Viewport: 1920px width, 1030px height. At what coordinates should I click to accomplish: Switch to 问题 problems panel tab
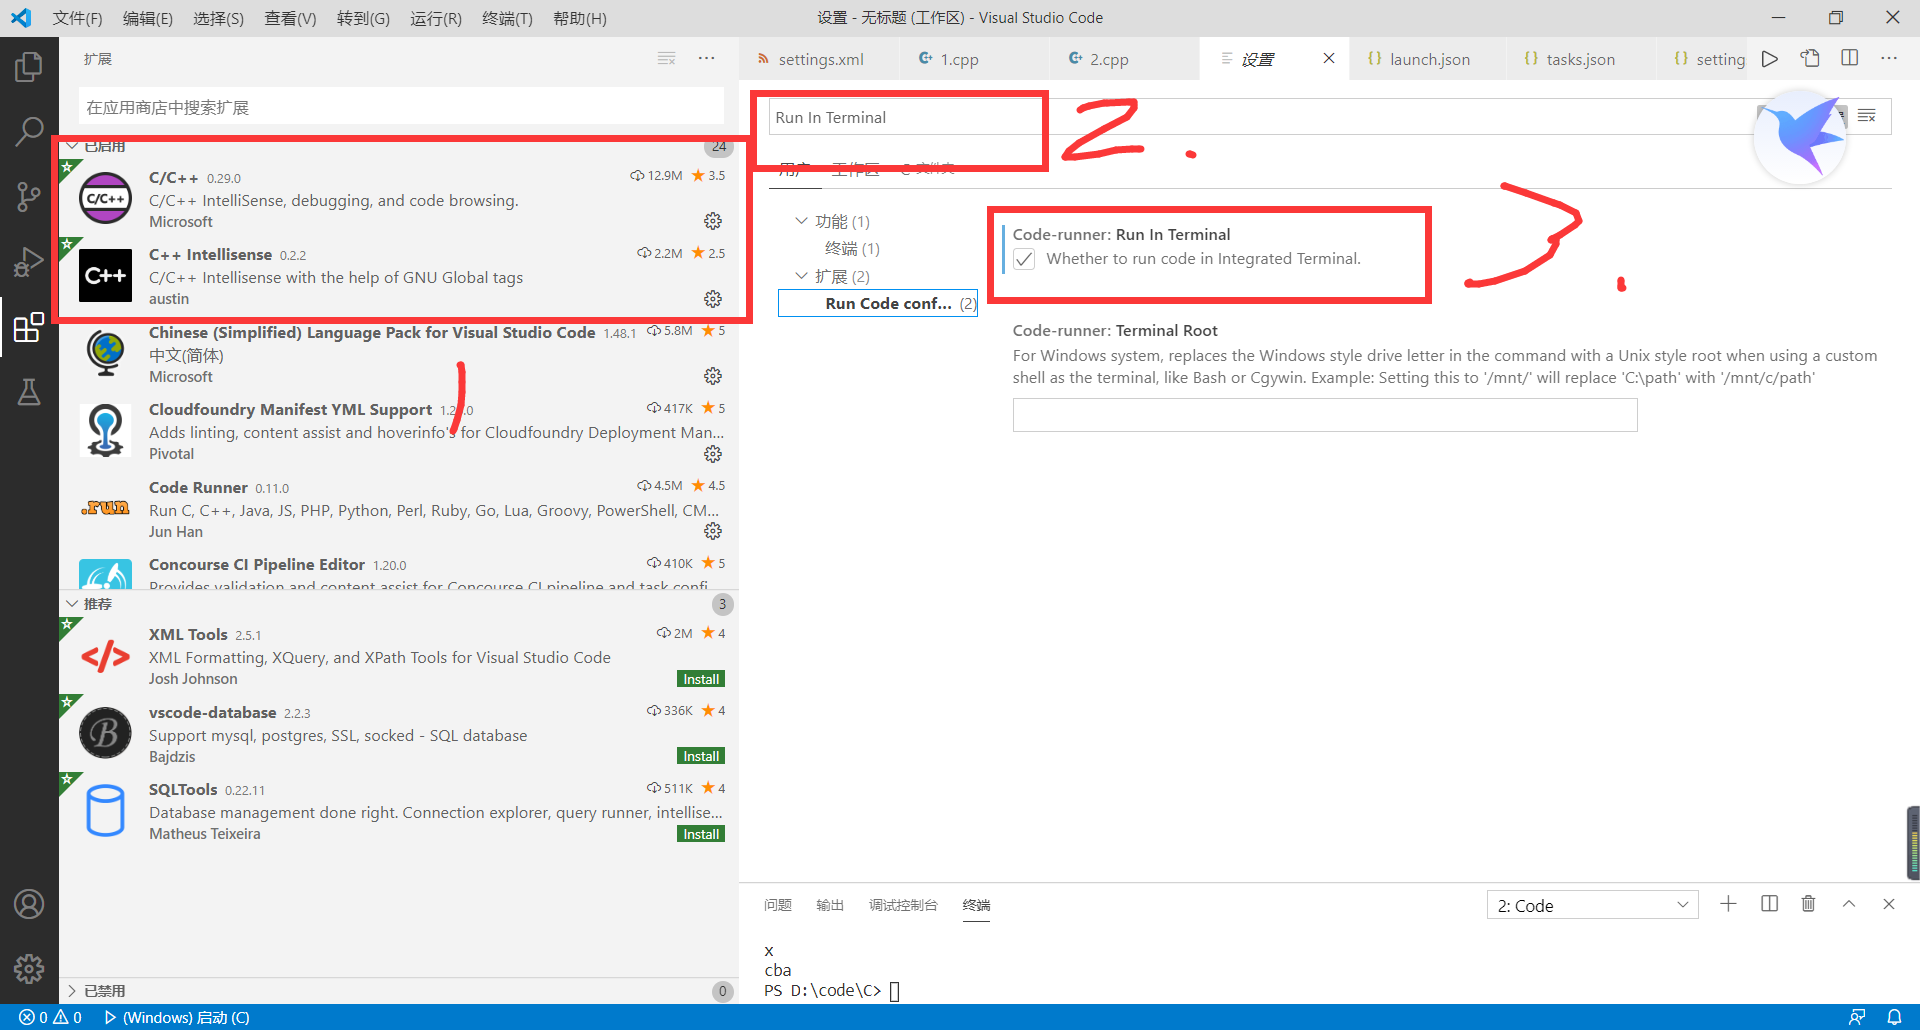pos(778,905)
